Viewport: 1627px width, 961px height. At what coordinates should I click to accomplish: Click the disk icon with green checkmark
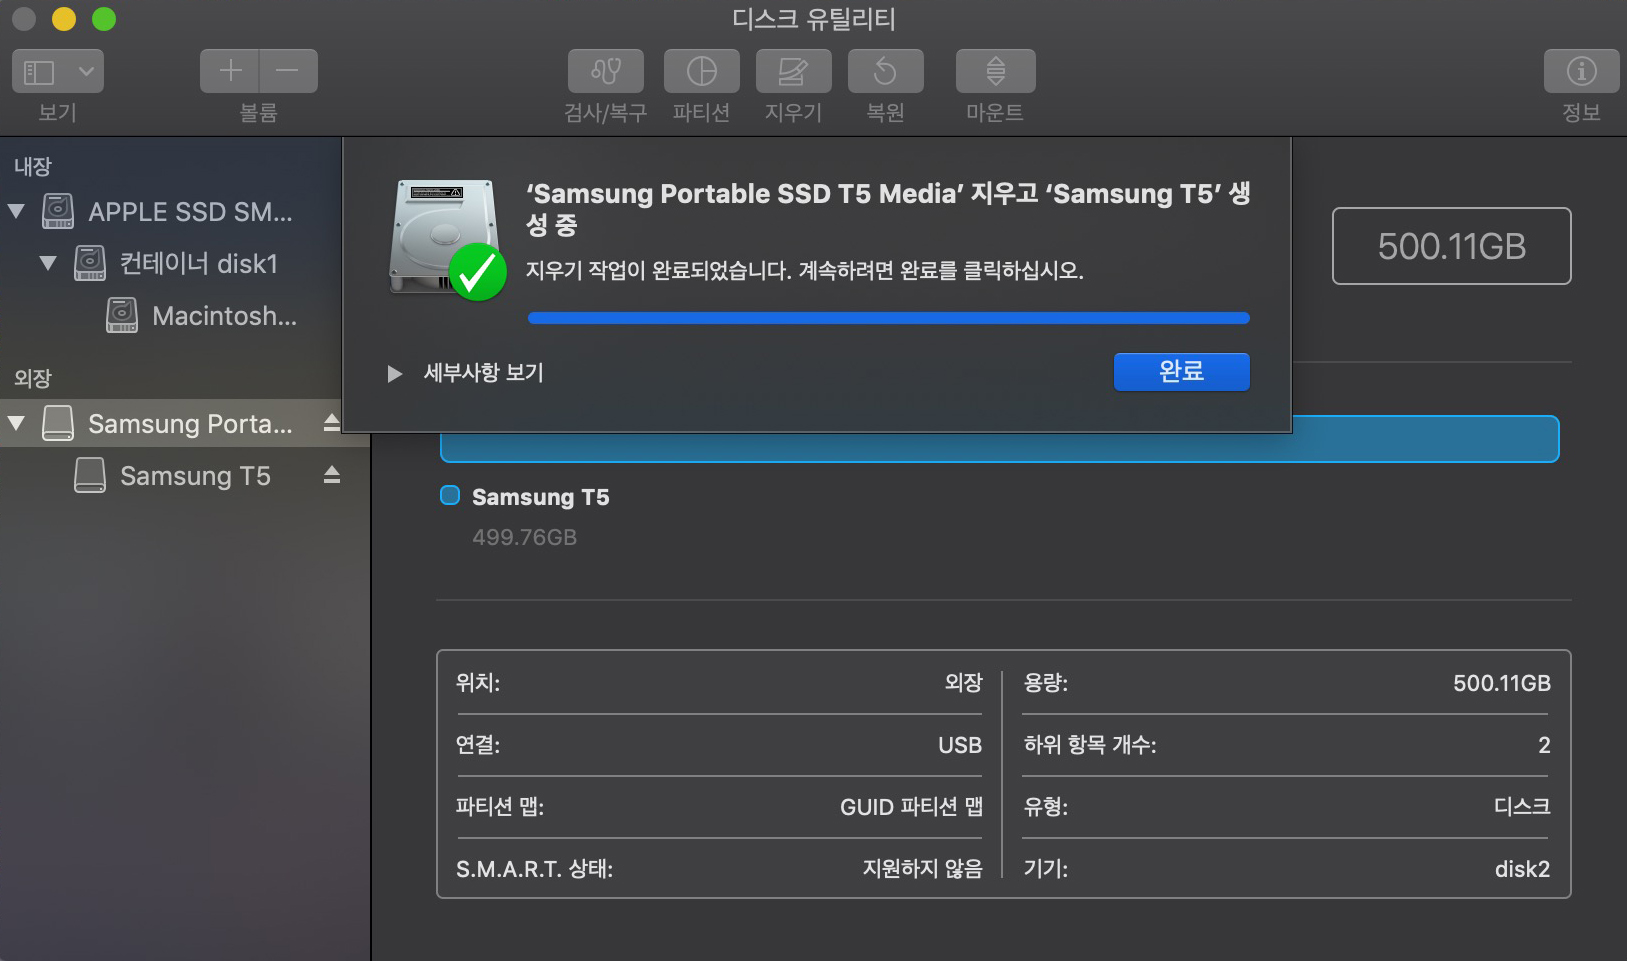coord(447,240)
